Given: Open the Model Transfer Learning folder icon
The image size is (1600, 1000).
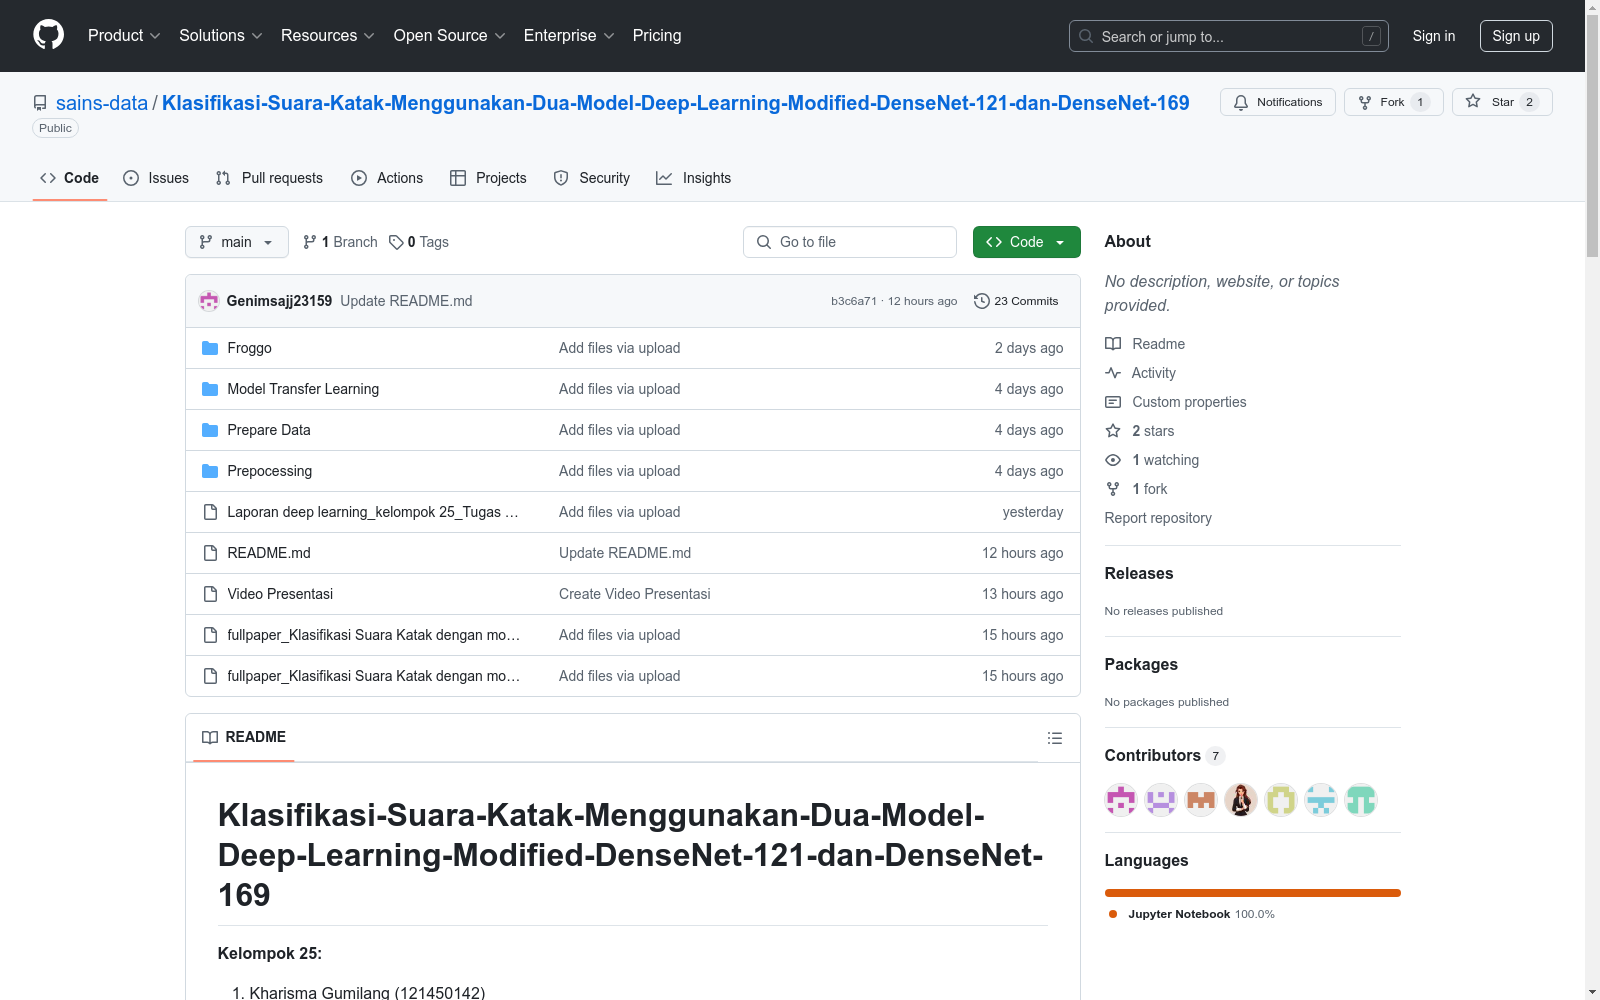Looking at the screenshot, I should point(210,389).
